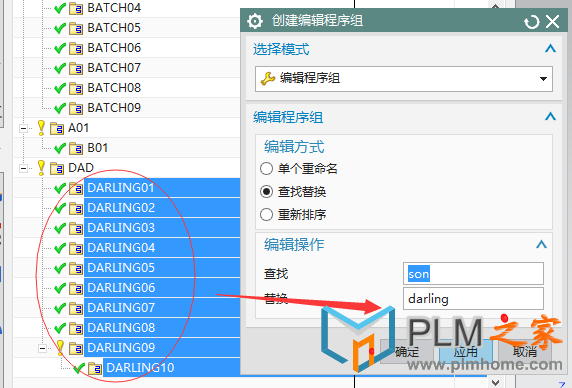The width and height of the screenshot is (572, 388).
Task: Select the B01 tree row
Action: [97, 148]
